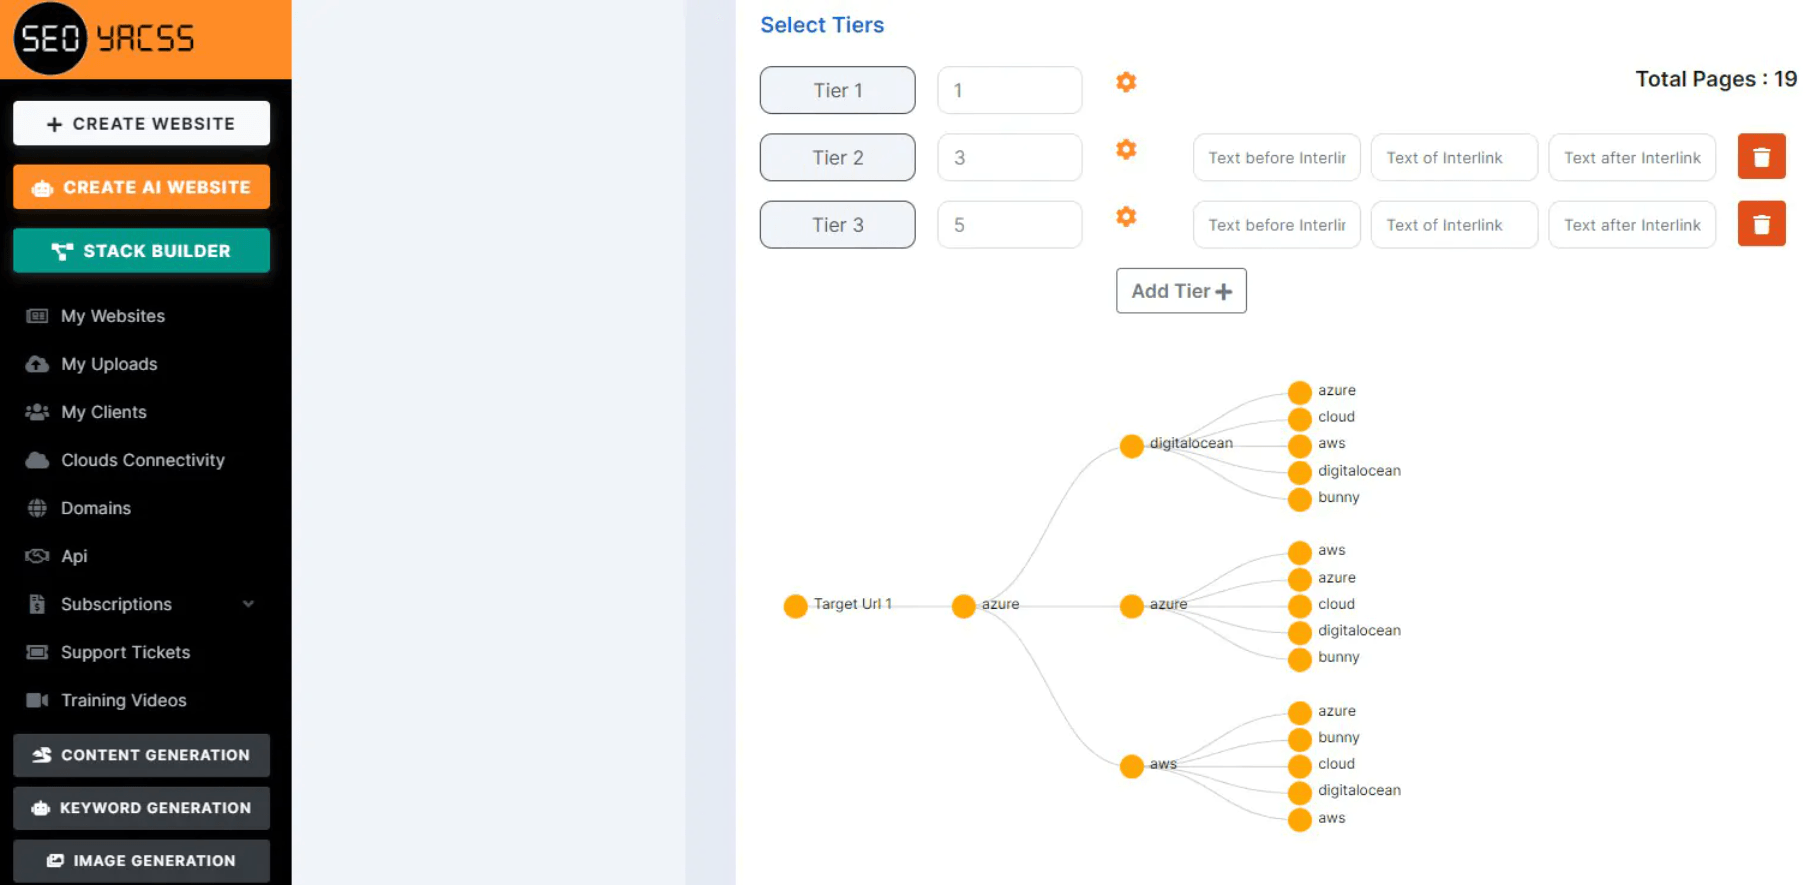Image resolution: width=1815 pixels, height=885 pixels.
Task: Click the Tier 1 page count field
Action: coord(1008,90)
